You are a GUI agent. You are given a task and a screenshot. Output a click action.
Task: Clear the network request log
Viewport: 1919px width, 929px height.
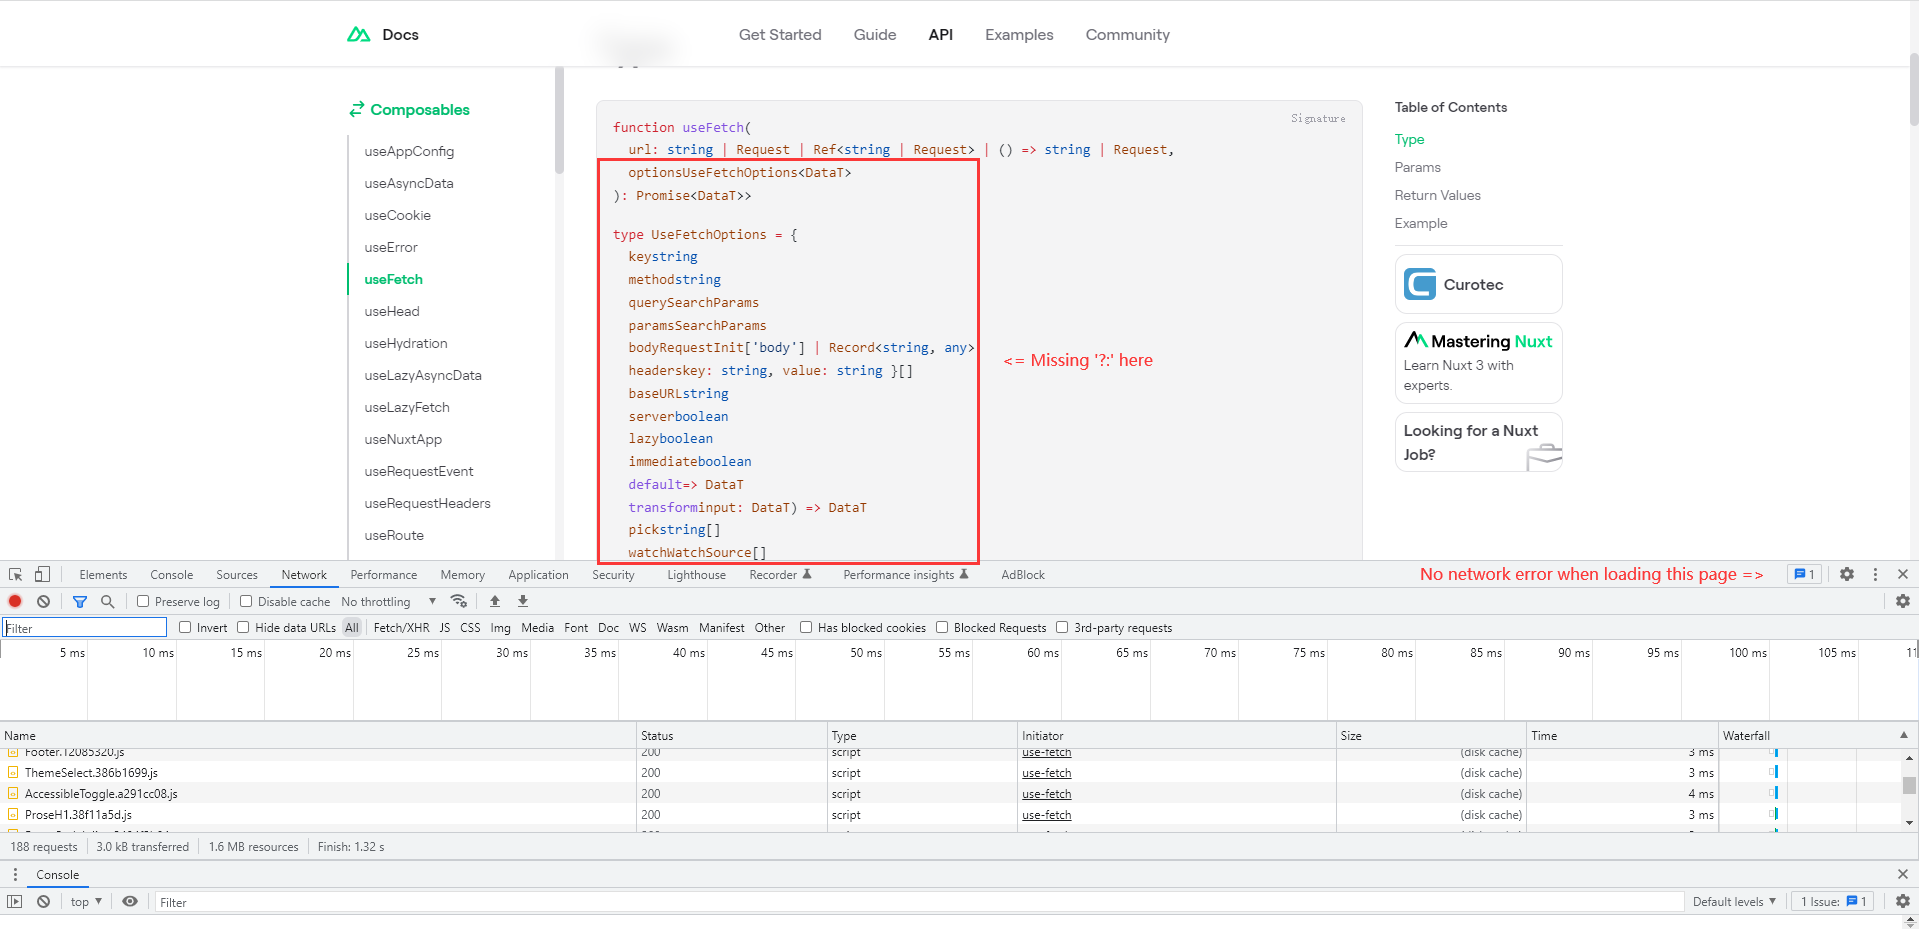pyautogui.click(x=43, y=601)
